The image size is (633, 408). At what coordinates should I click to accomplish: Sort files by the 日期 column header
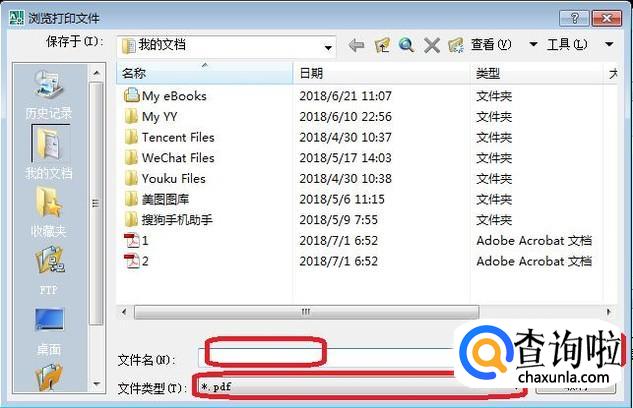pyautogui.click(x=381, y=73)
